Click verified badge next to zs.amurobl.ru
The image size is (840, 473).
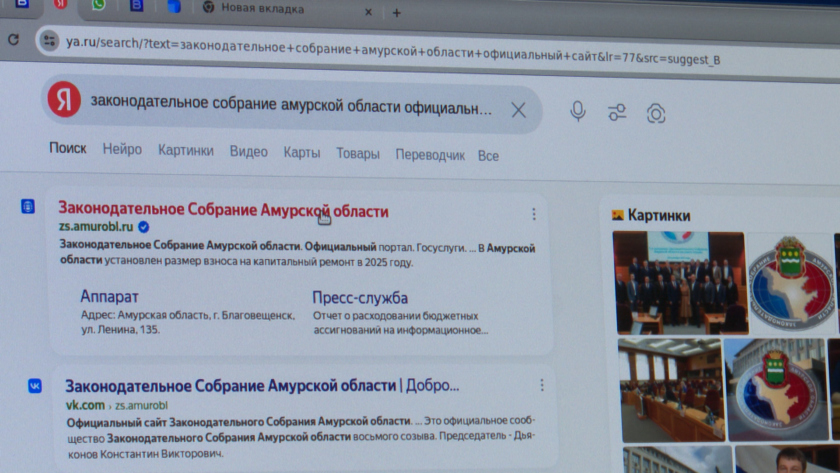coord(143,227)
